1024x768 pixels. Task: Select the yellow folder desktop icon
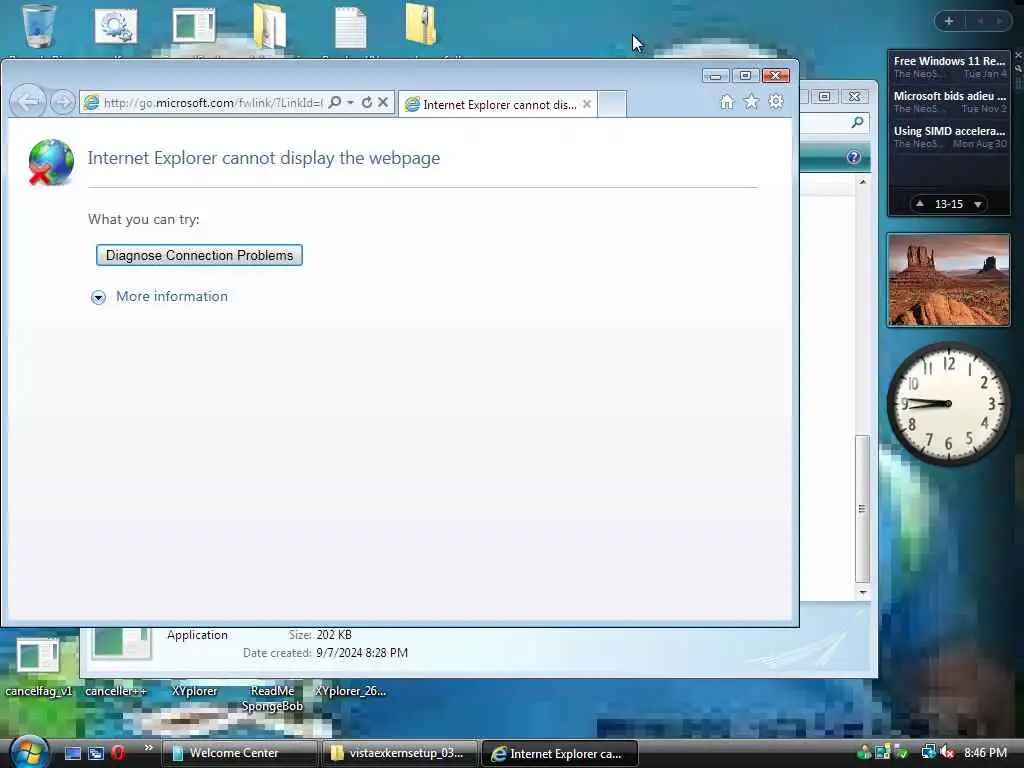point(270,26)
